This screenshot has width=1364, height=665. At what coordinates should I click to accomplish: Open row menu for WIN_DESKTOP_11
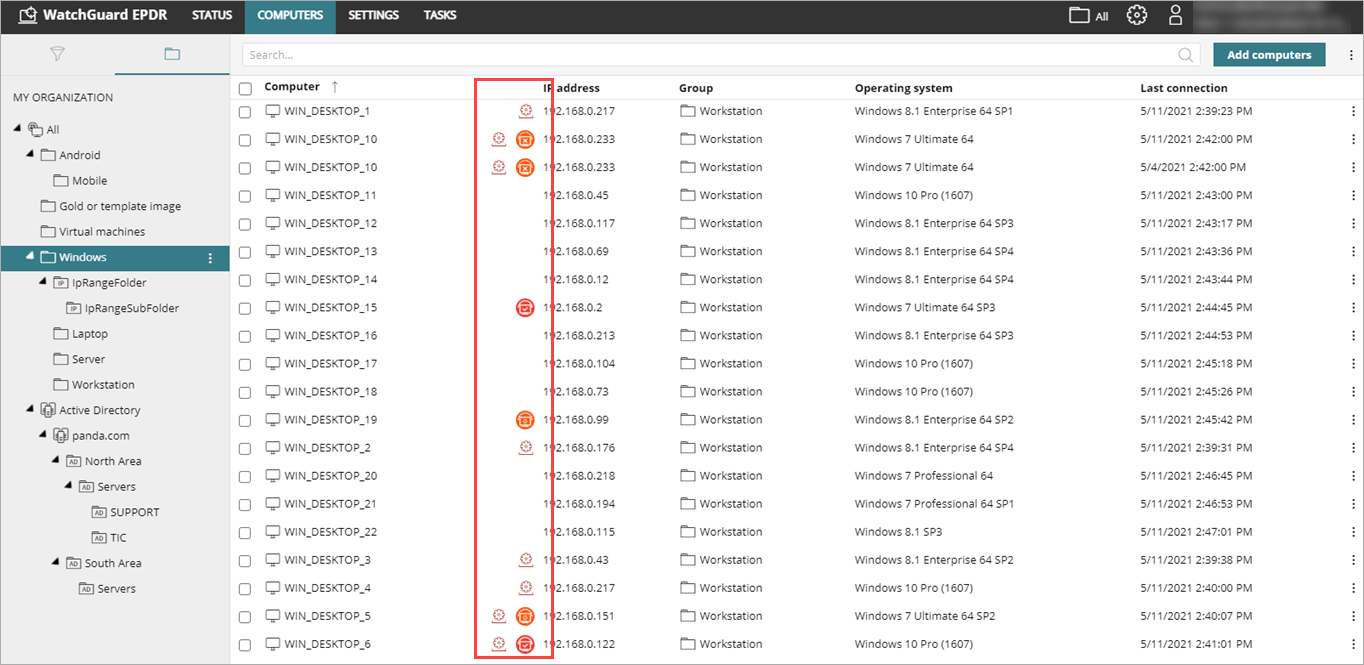point(1355,195)
